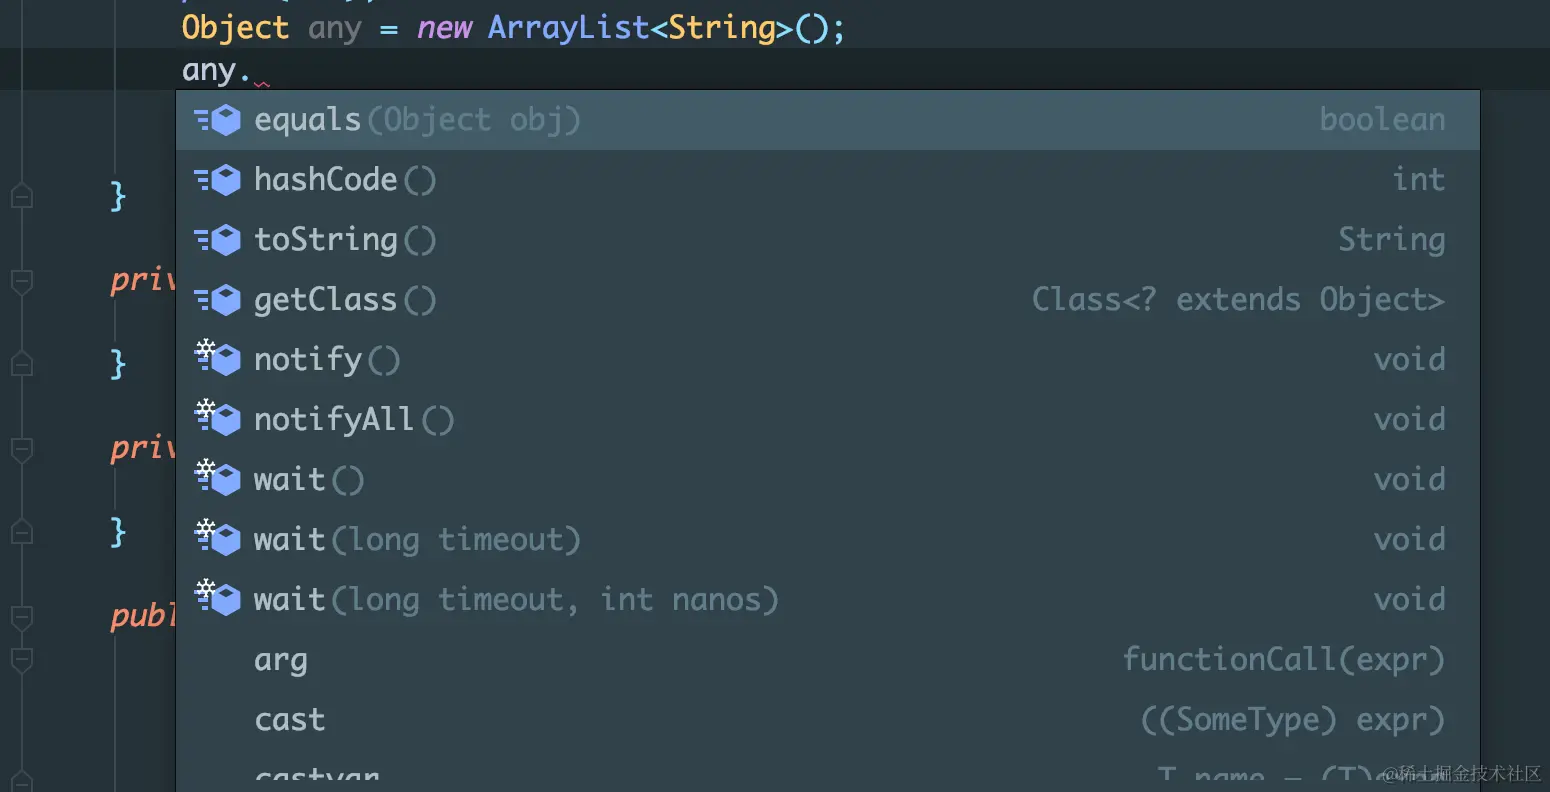
Task: Click the 'new' keyword in the declaration
Action: coord(444,28)
